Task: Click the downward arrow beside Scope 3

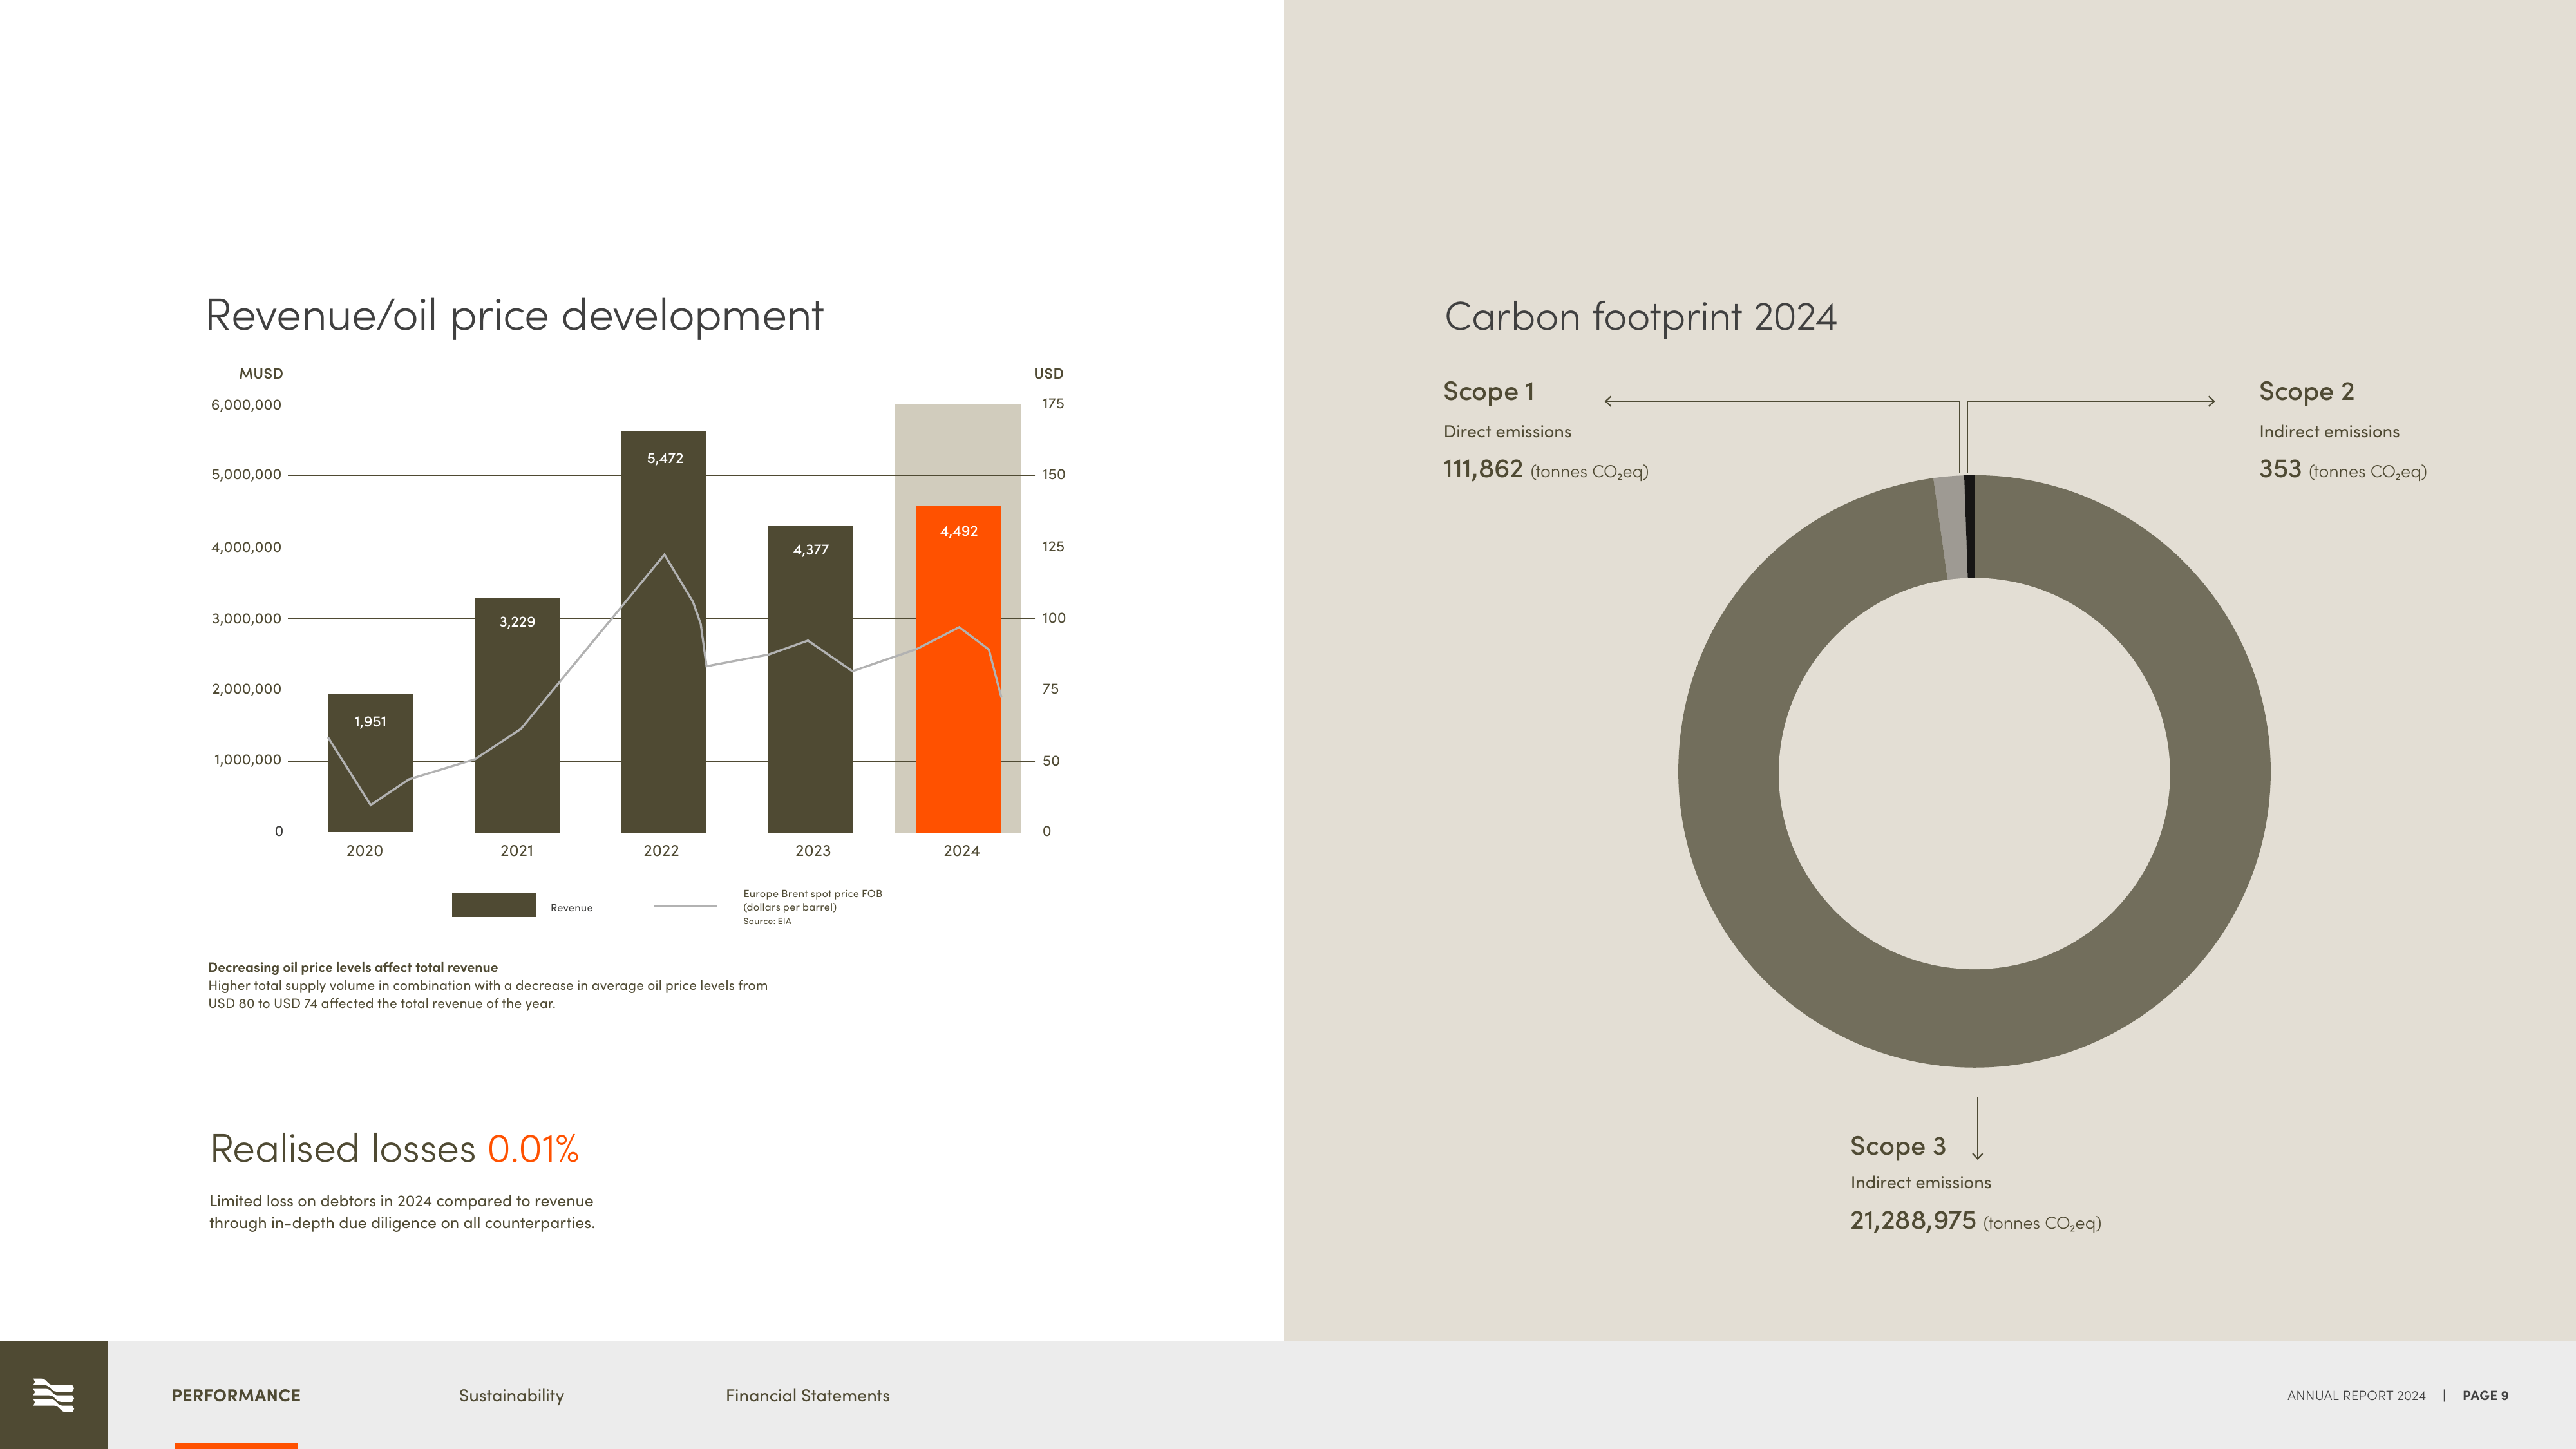Action: (x=1977, y=1128)
